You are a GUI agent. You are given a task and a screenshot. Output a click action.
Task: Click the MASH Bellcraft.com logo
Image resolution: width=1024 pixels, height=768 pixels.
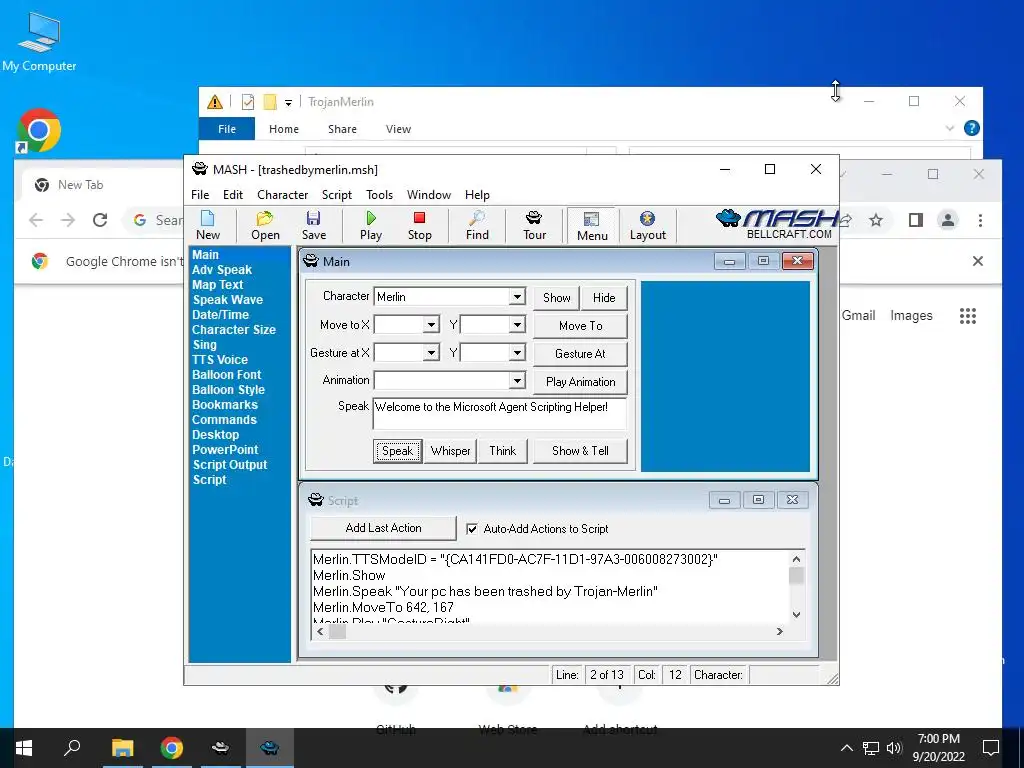[x=777, y=224]
